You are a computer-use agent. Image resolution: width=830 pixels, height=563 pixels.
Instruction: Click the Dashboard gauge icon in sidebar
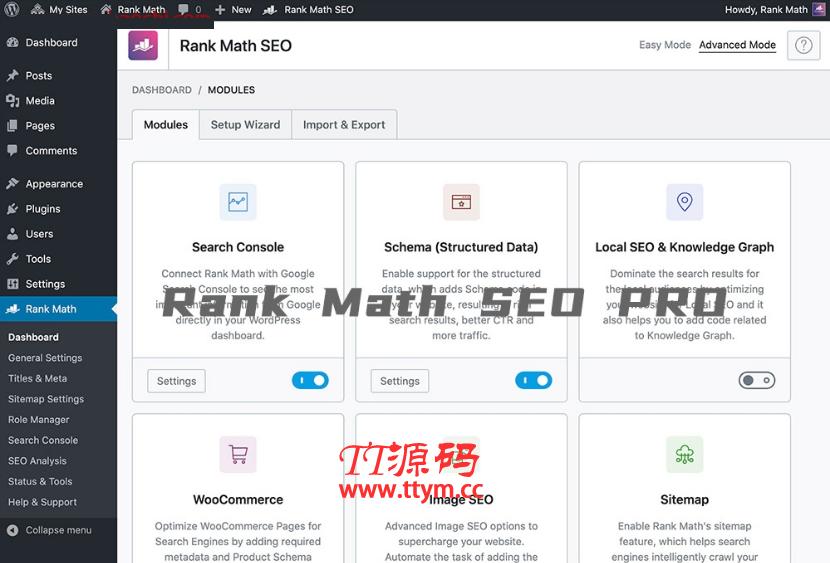point(13,42)
